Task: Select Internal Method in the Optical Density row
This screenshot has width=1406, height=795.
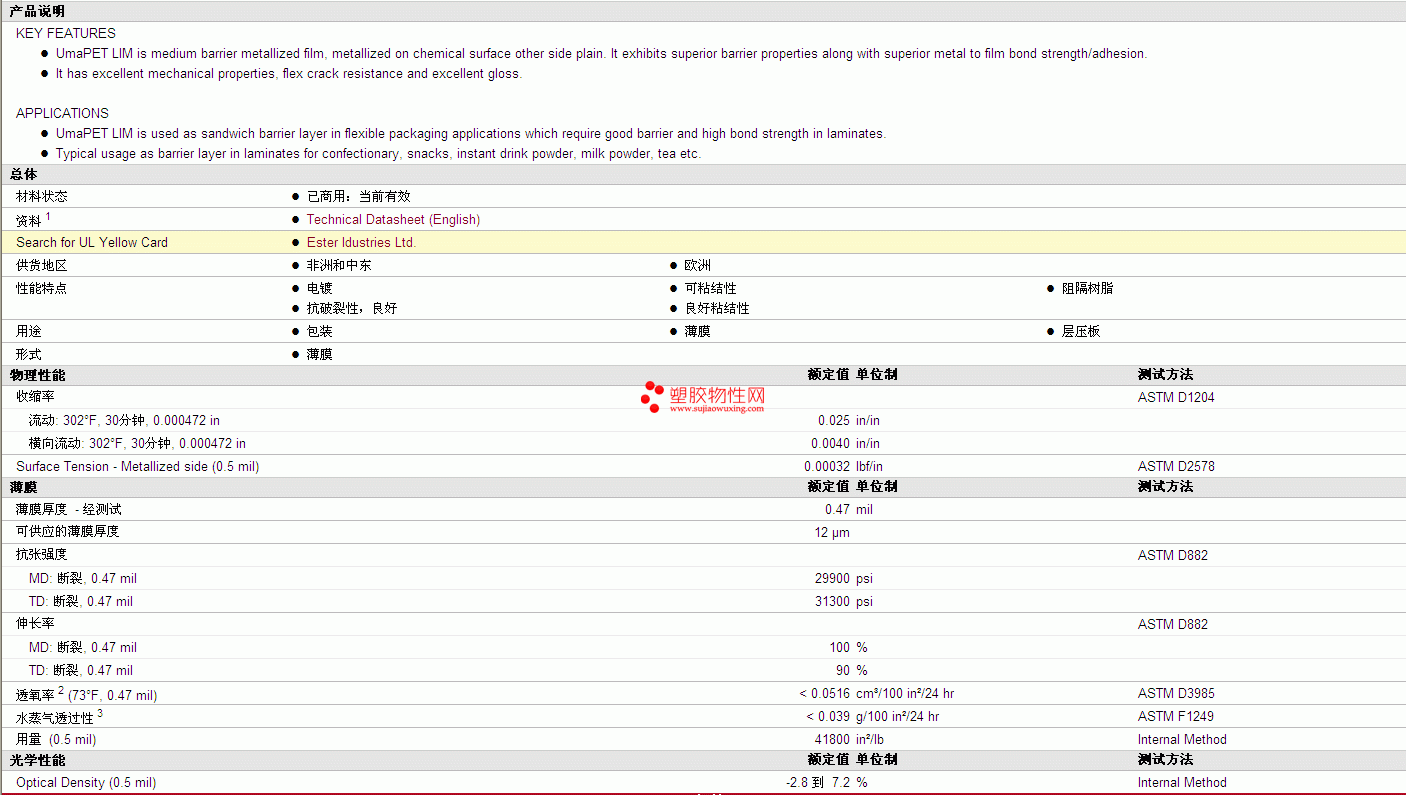Action: (1182, 783)
